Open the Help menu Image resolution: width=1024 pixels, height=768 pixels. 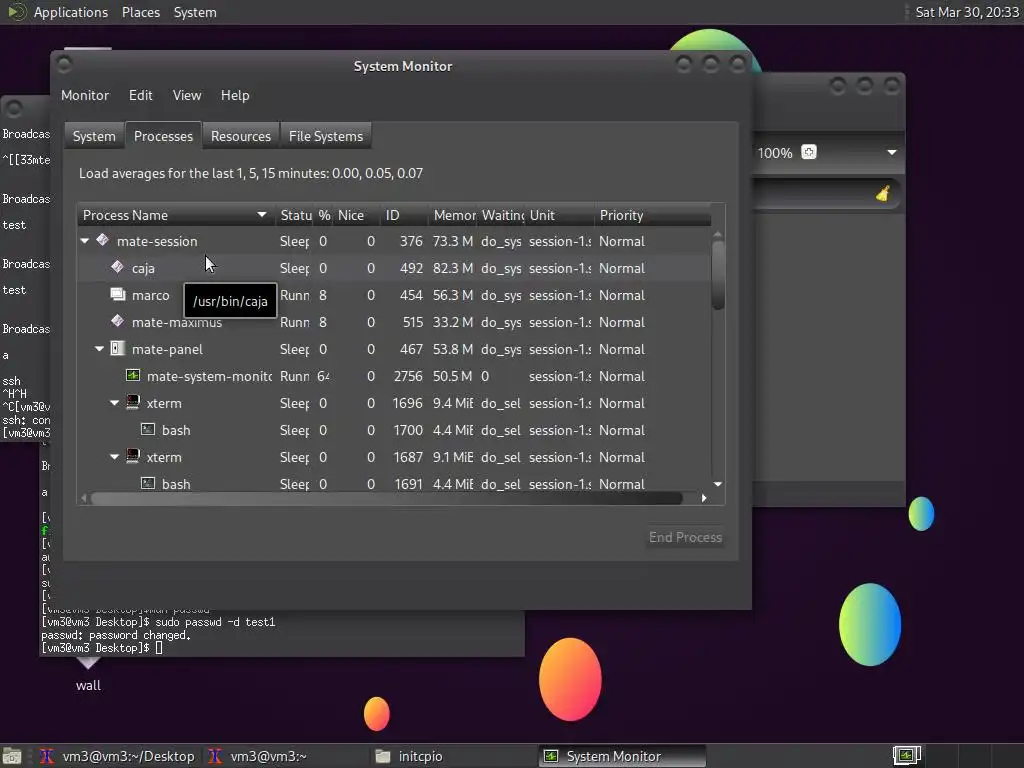pyautogui.click(x=235, y=95)
